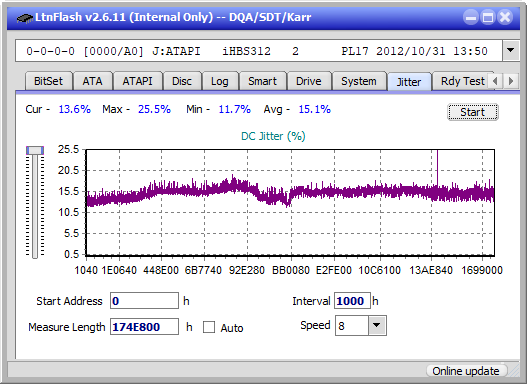The image size is (527, 384).
Task: Click the LtnFlash chip icon in title bar
Action: [25, 17]
